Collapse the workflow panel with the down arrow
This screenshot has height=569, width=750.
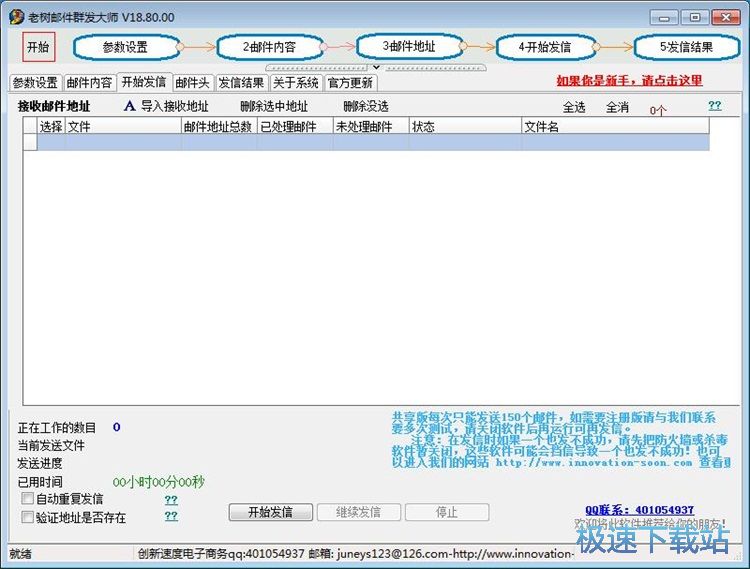pyautogui.click(x=376, y=67)
